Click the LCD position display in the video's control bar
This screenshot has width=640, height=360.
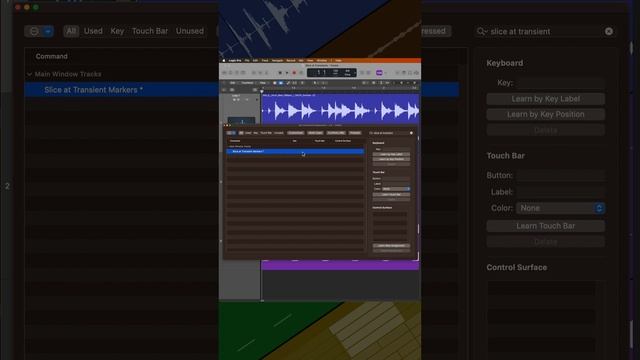coord(331,73)
